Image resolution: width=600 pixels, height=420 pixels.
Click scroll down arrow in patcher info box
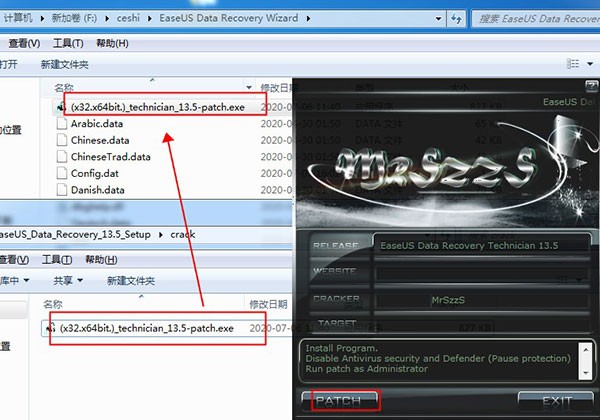pos(585,373)
